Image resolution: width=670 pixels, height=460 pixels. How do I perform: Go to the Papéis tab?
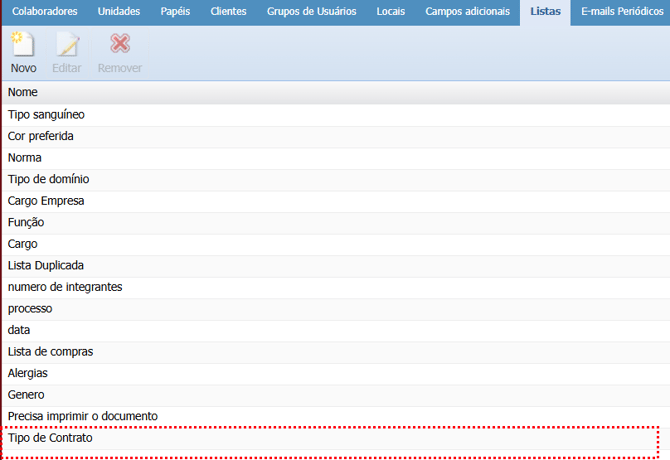175,12
